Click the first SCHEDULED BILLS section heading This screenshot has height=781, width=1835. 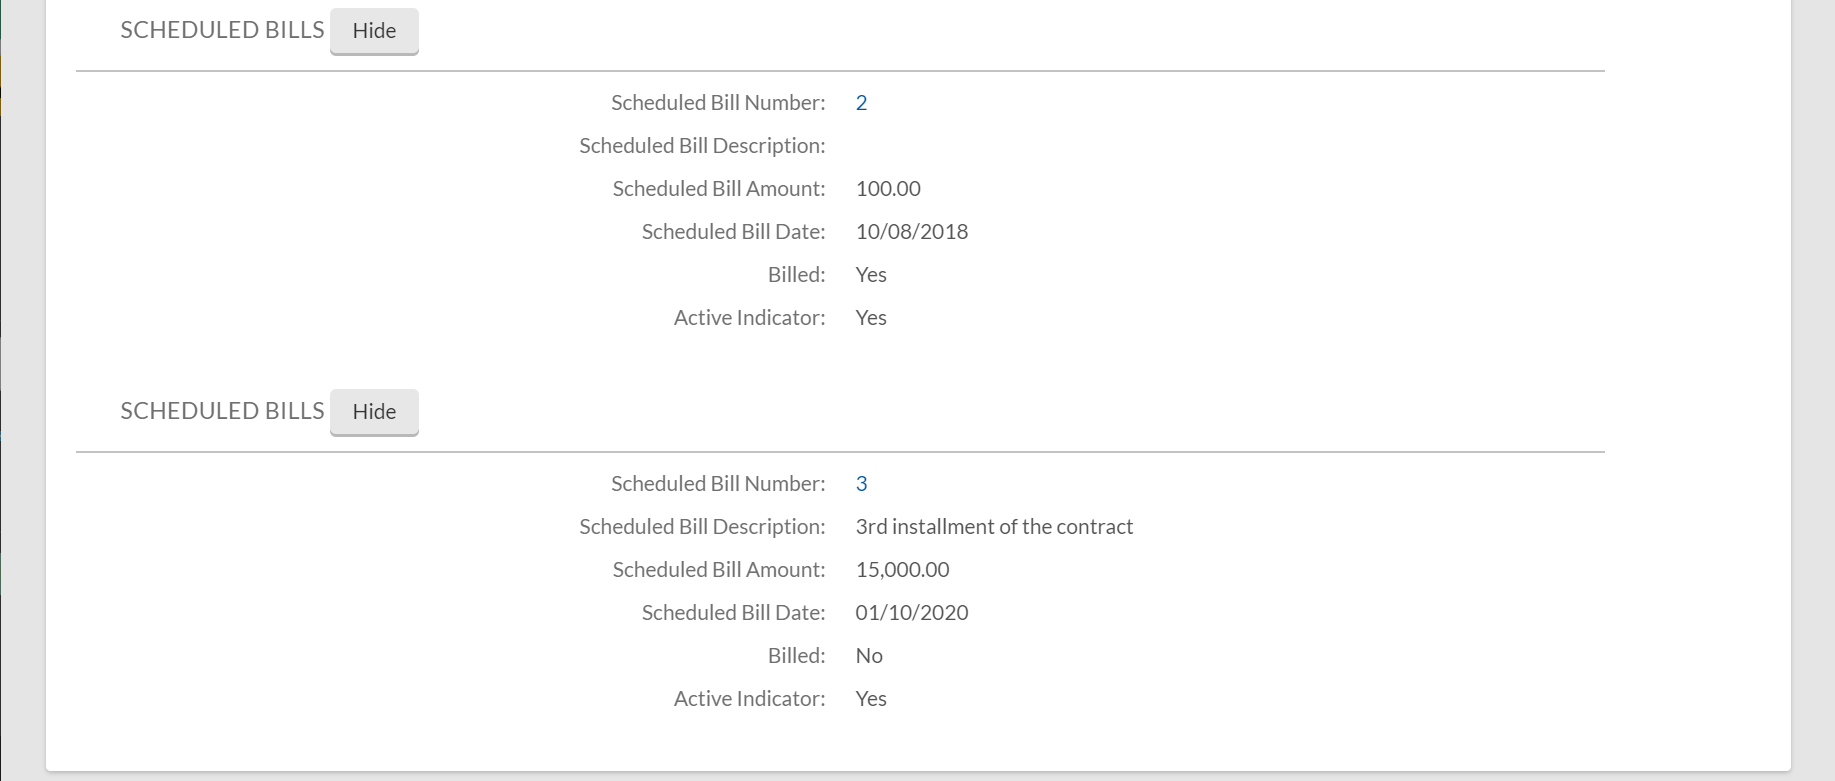coord(222,30)
